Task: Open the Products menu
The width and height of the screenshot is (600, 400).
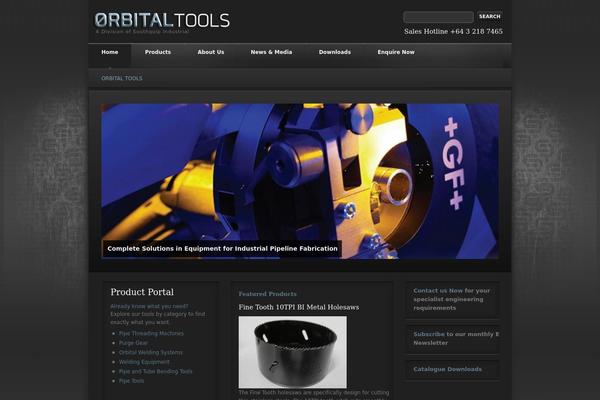Action: coord(158,52)
